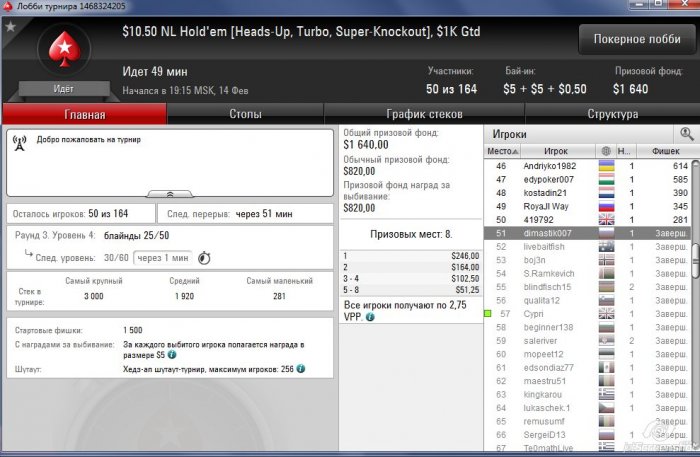Click the Norwegian flag next to boj3n
Image resolution: width=700 pixels, height=457 pixels.
click(606, 260)
